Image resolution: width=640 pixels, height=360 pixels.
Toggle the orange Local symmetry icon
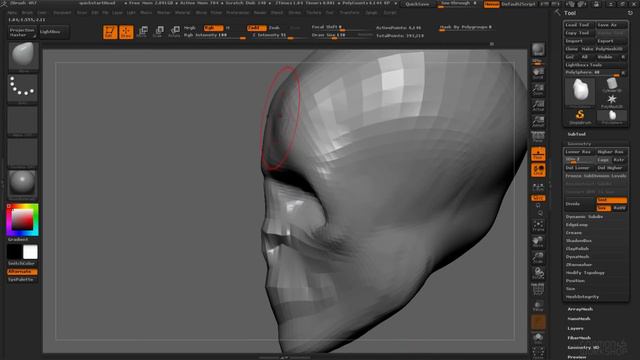click(538, 170)
